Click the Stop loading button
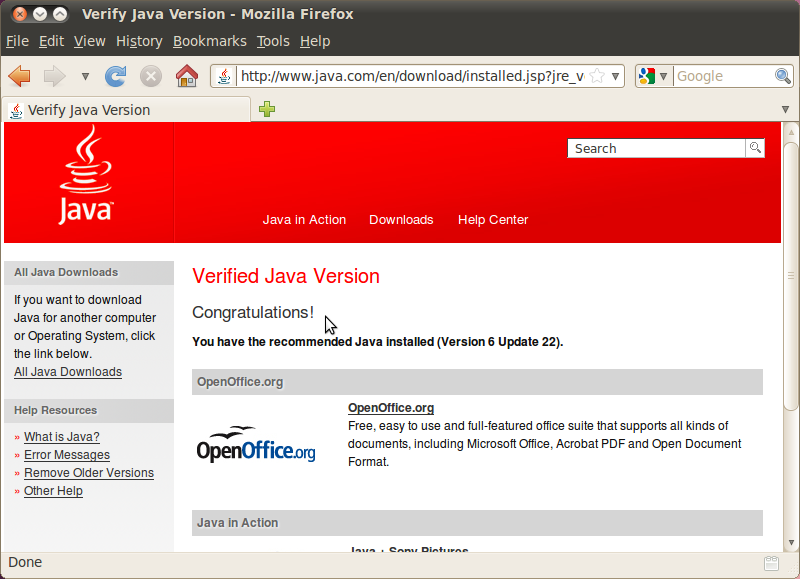800x579 pixels. [x=151, y=77]
